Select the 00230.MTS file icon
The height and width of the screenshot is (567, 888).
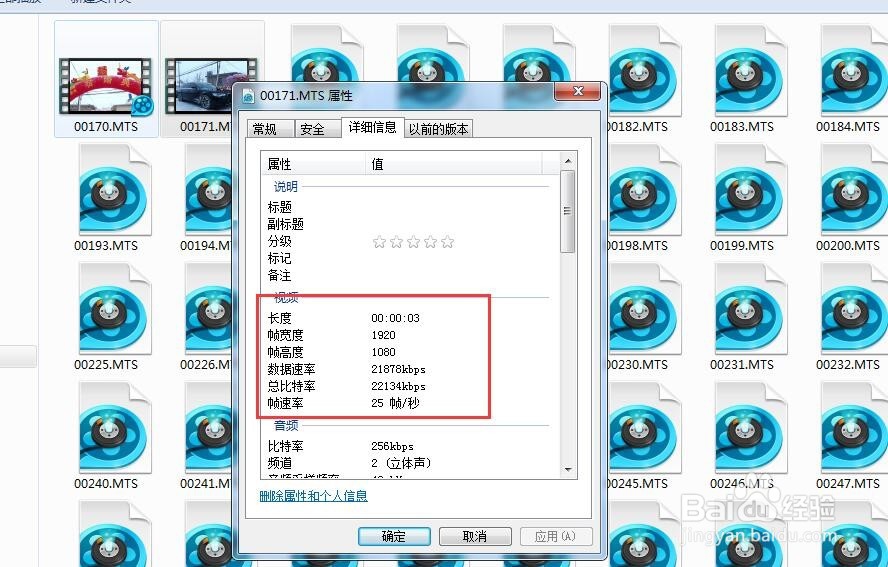(x=643, y=309)
